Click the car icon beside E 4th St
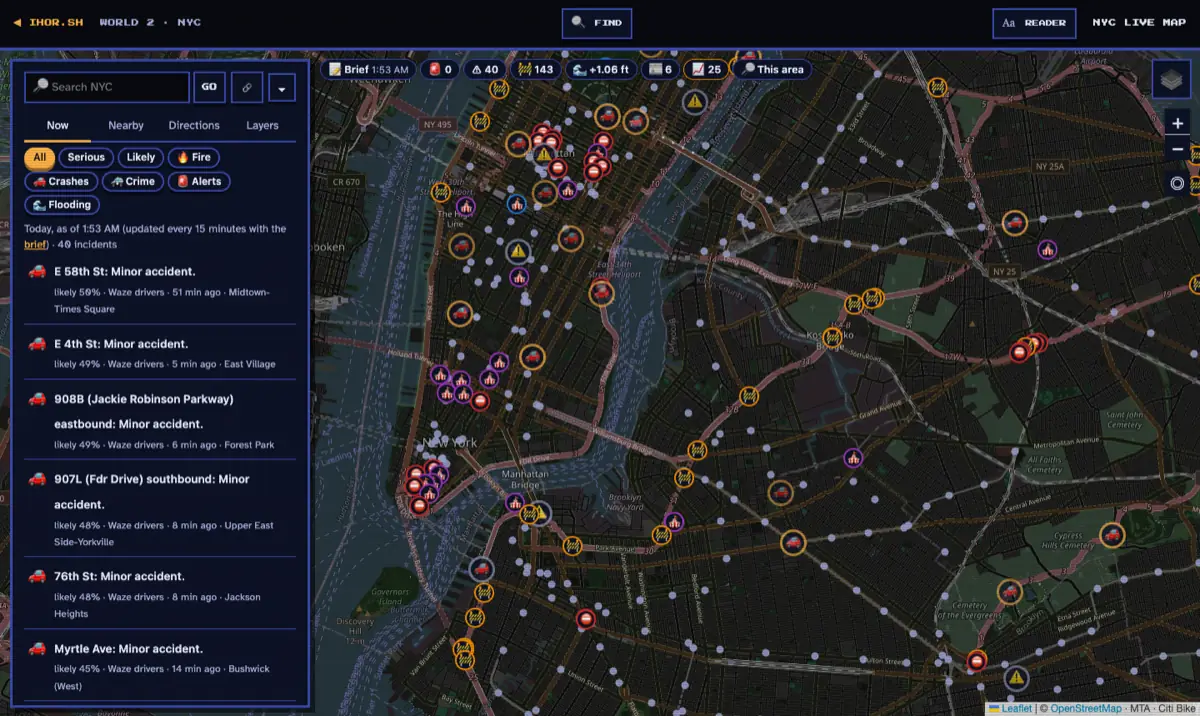The width and height of the screenshot is (1200, 716). click(37, 343)
